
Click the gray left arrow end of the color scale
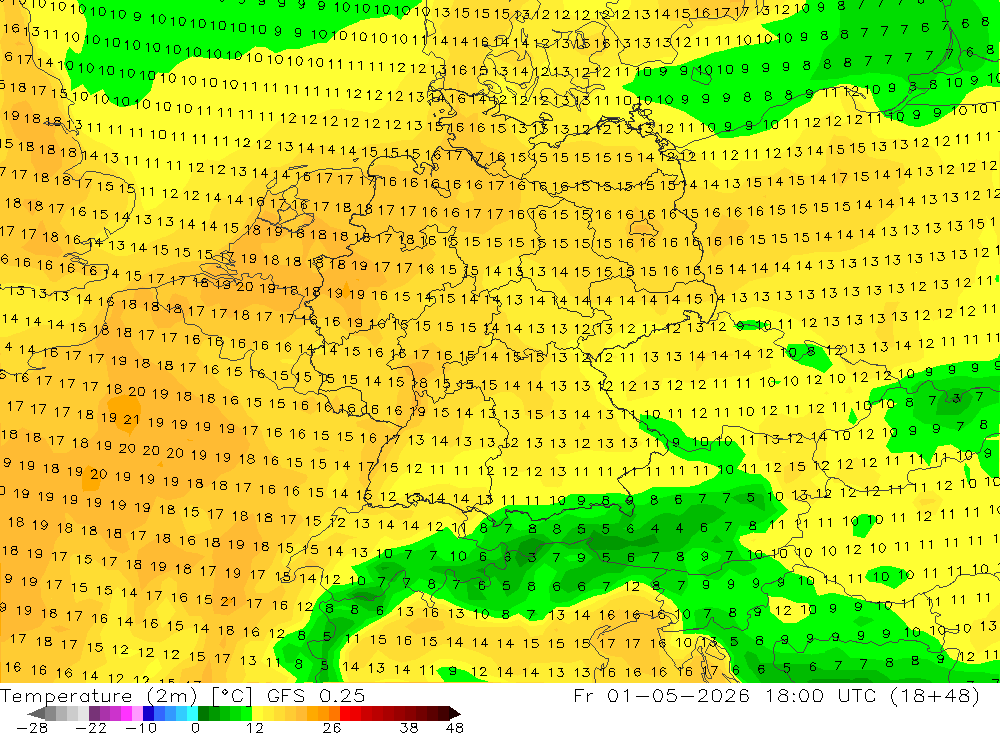[x=36, y=714]
